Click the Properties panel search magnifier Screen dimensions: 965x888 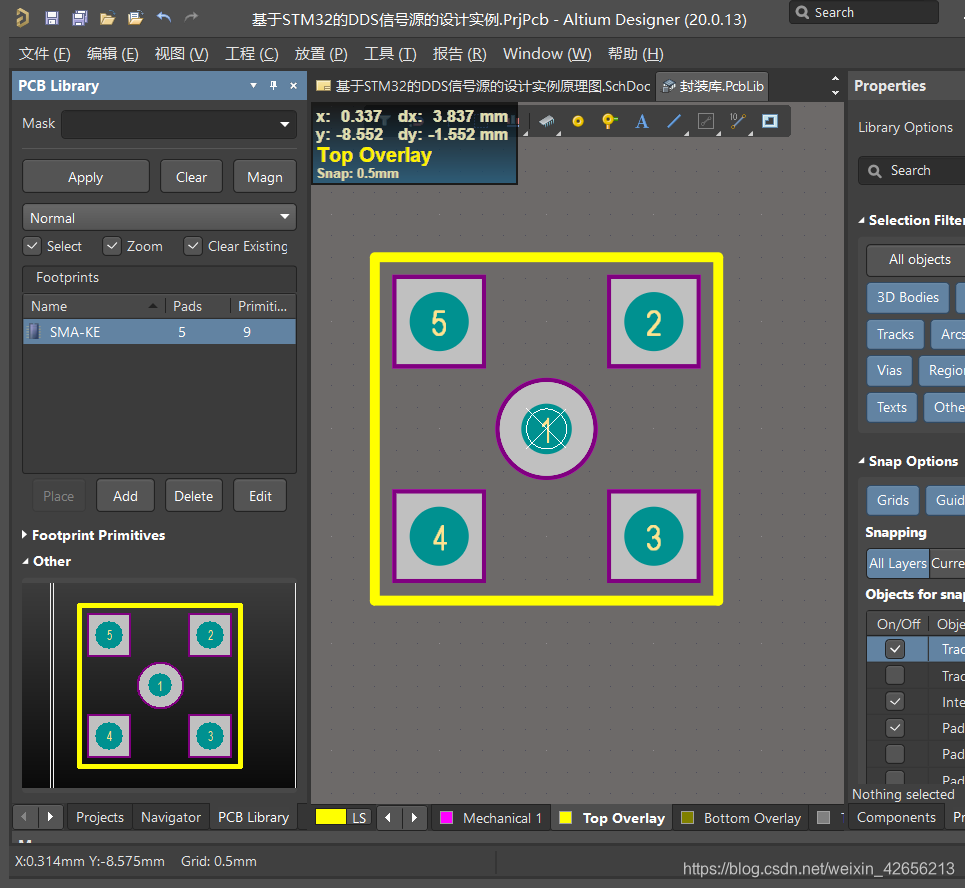[x=875, y=171]
